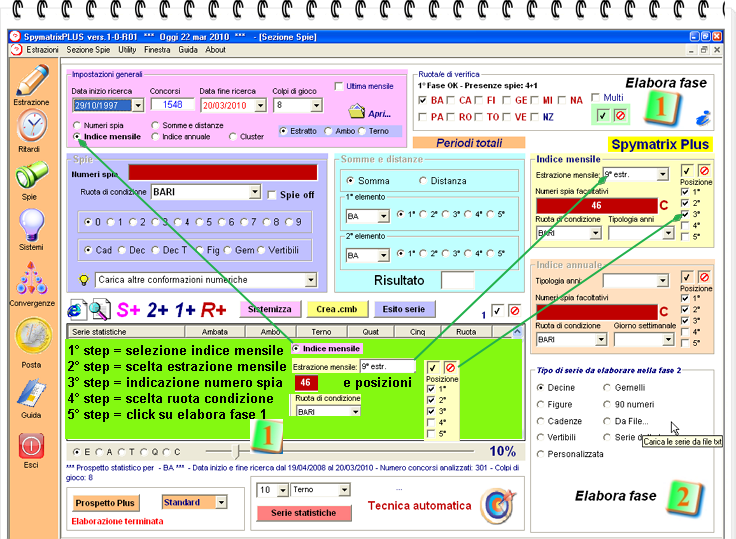The height and width of the screenshot is (539, 736).
Task: Click the red Numeri spia field in Spie
Action: click(223, 173)
